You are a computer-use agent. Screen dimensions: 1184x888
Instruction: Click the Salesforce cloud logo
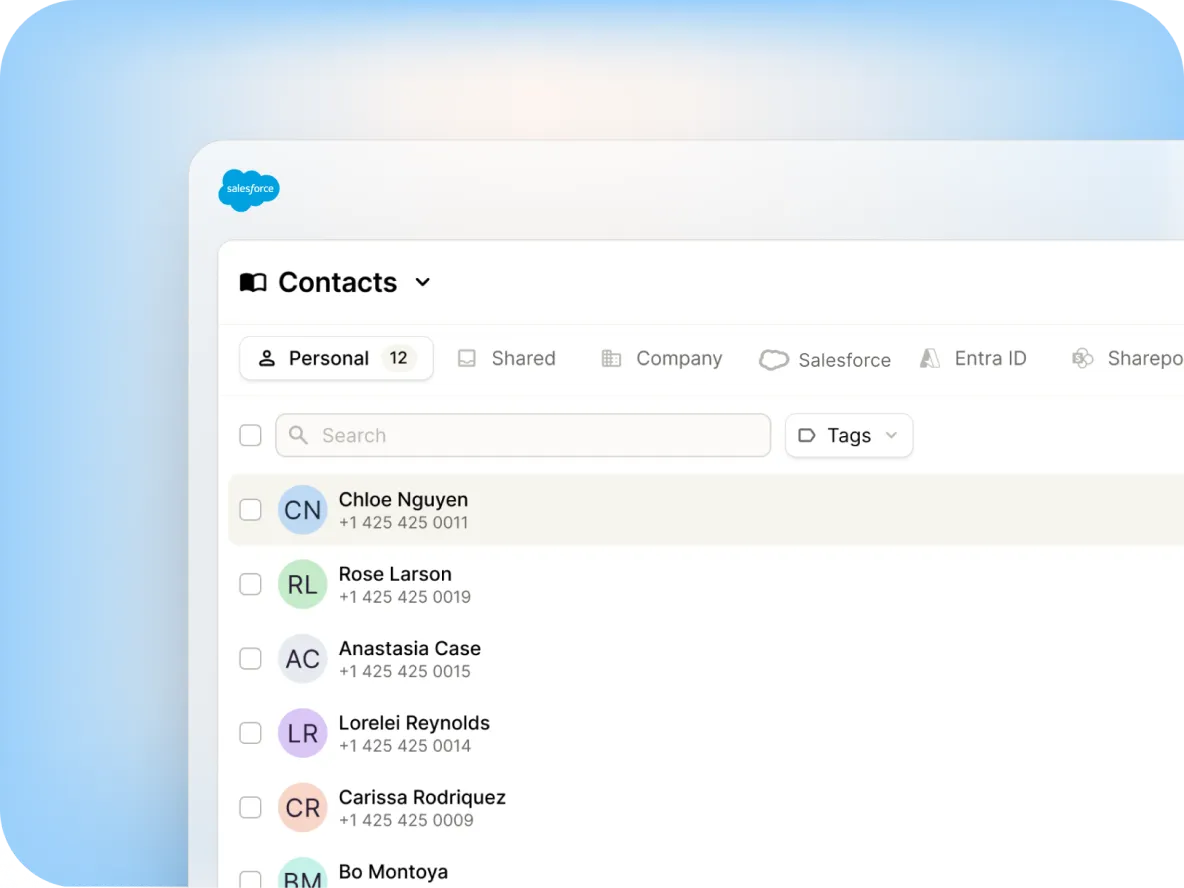[249, 190]
